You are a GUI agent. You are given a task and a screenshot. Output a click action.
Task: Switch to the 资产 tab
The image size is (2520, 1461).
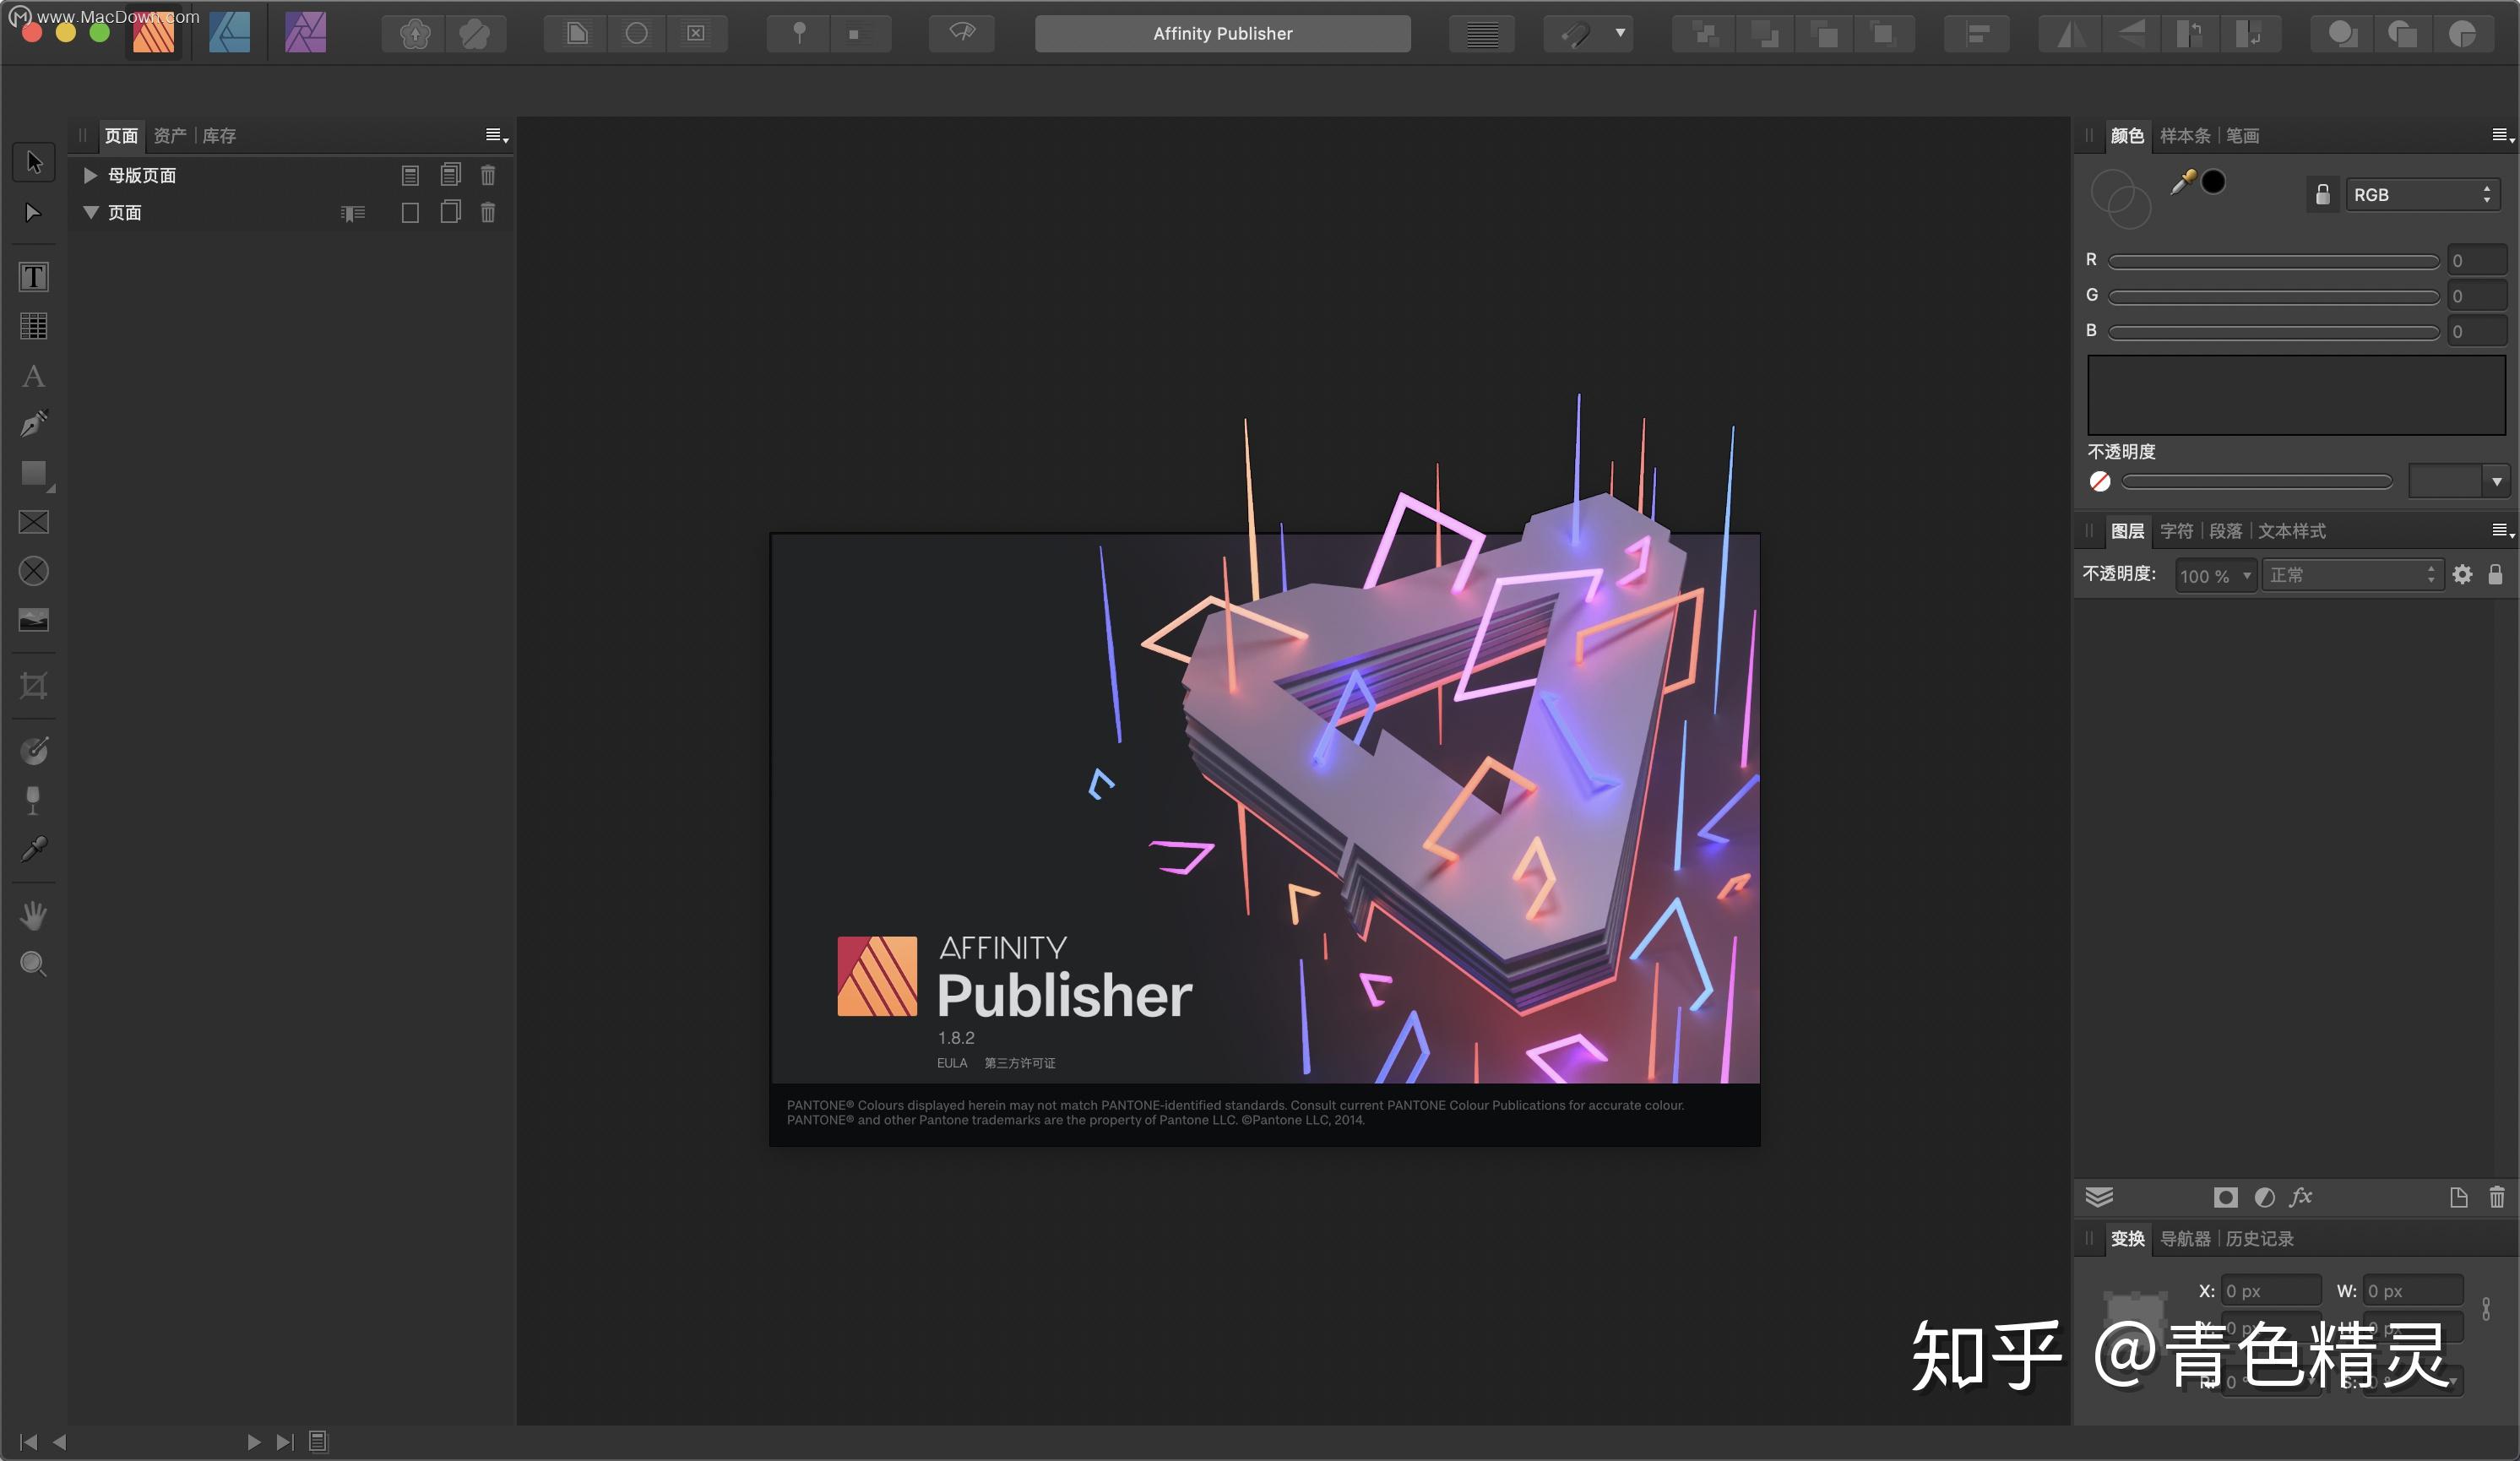click(x=169, y=135)
